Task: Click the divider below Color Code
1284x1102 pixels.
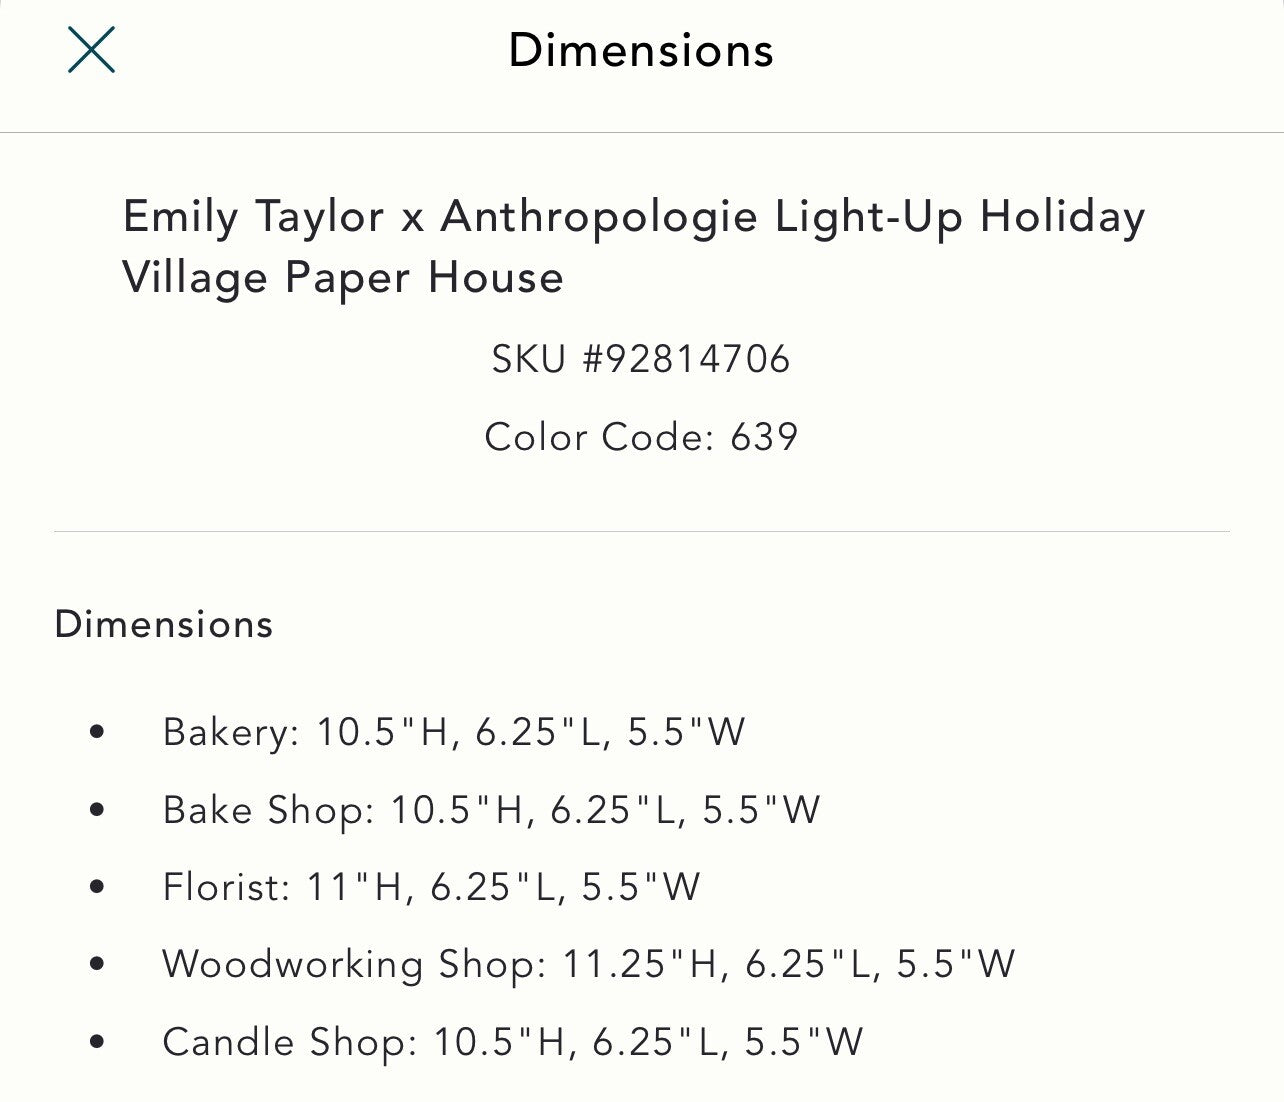Action: point(641,528)
